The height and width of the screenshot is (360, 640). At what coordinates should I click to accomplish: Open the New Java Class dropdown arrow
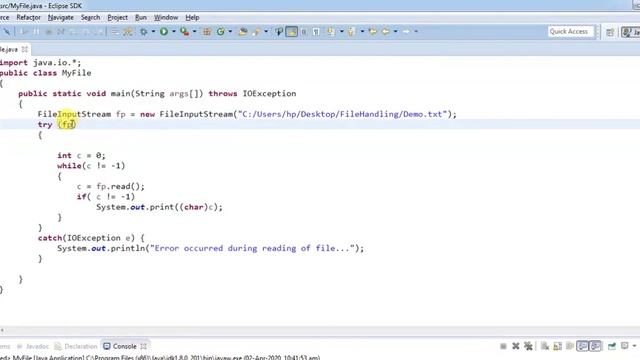(231, 31)
